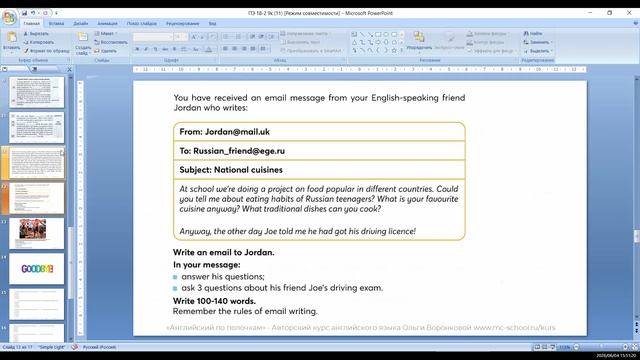This screenshot has height=360, width=640.
Task: Click zoom in plus button
Action: 625,347
